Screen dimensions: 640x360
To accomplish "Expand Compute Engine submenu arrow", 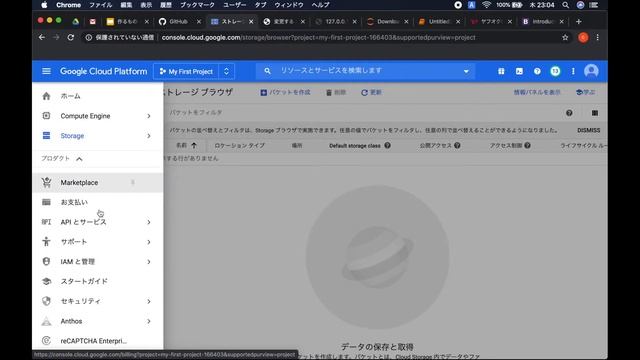I will point(149,116).
